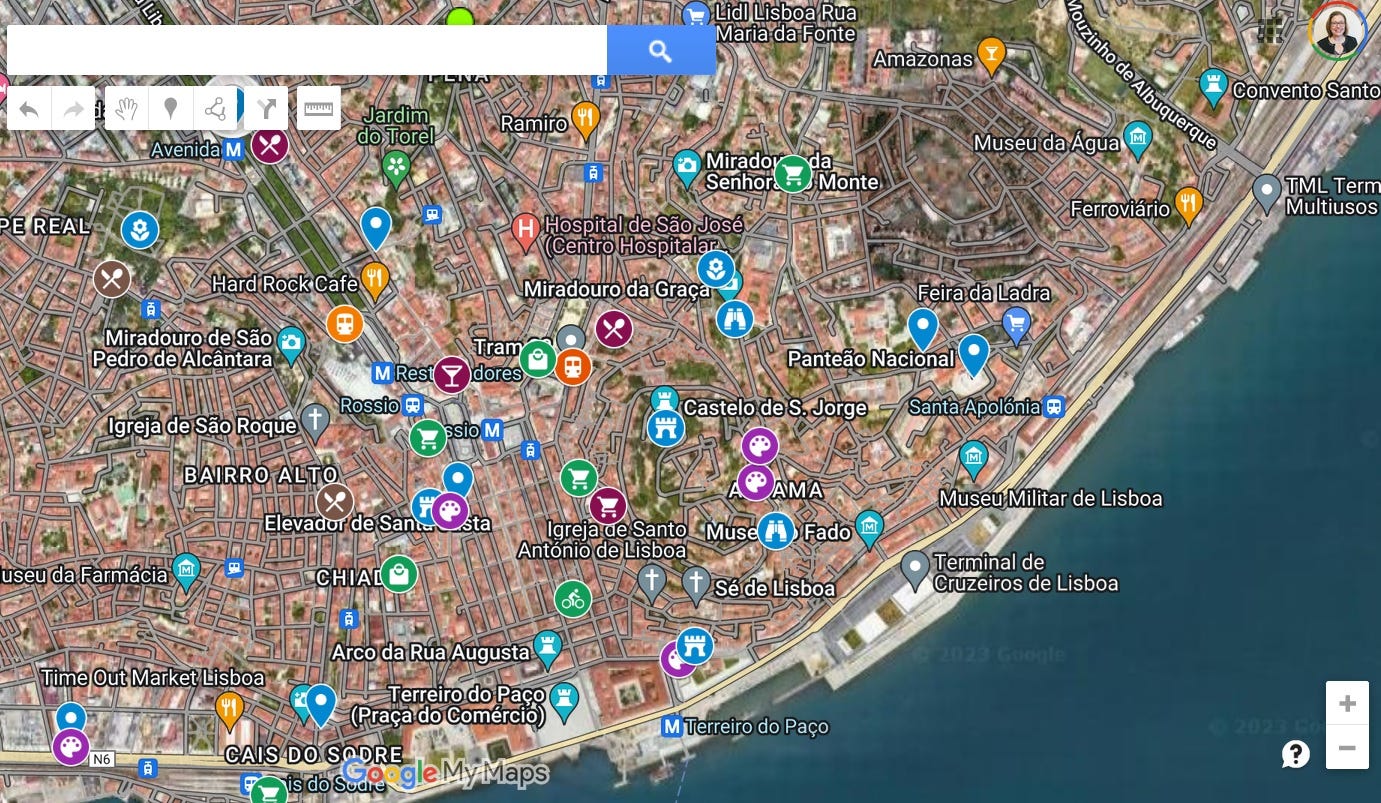Click the binoculars marker at Miradouro da Graça
The width and height of the screenshot is (1381, 803).
735,319
